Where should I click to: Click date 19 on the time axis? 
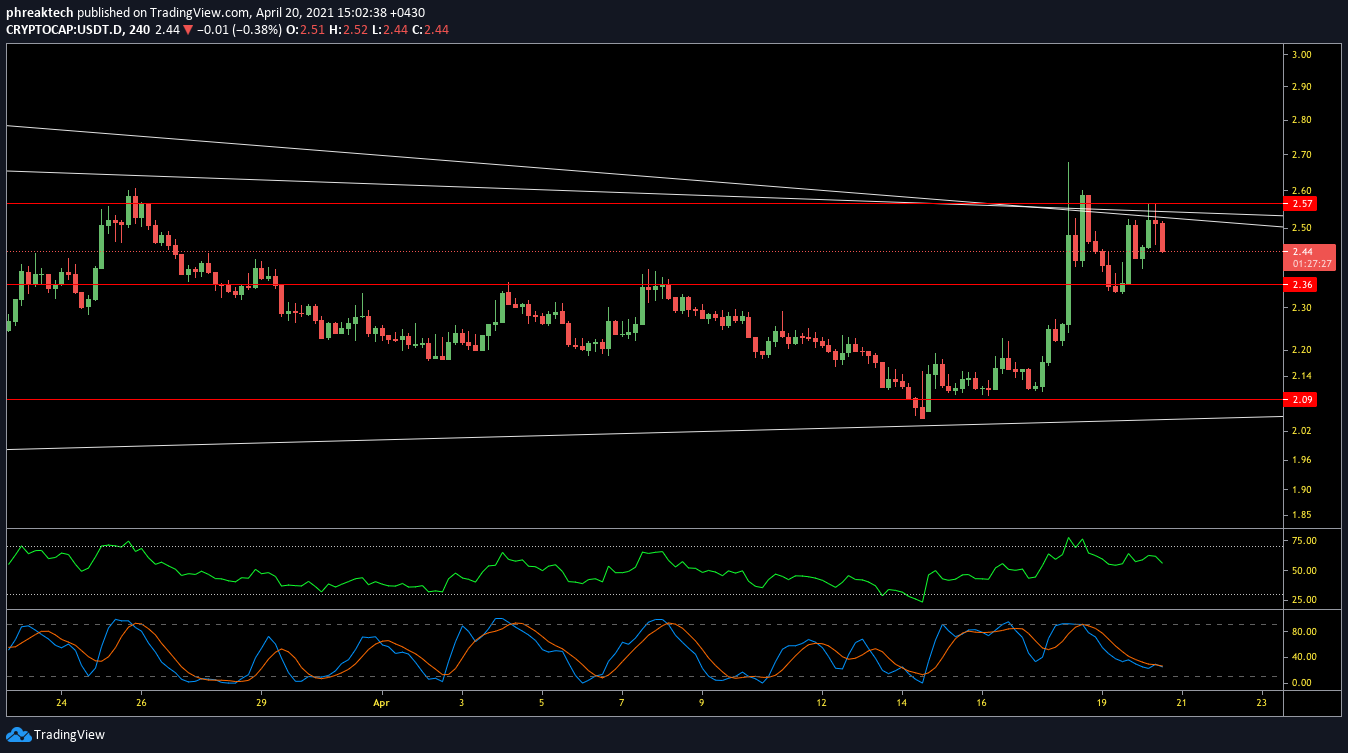click(1102, 703)
